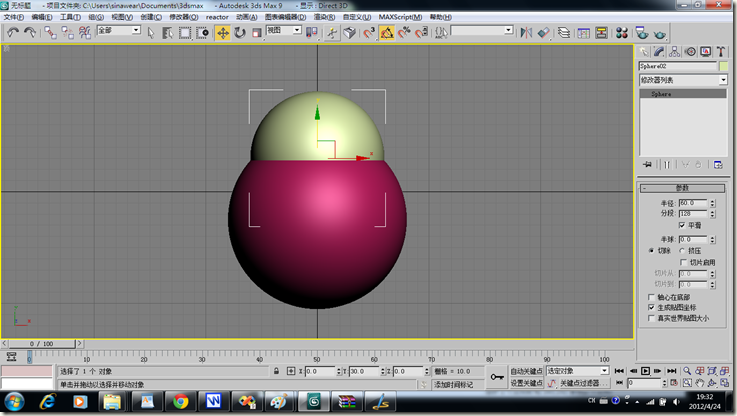
Task: Activate the Select and Move tool
Action: tap(222, 33)
